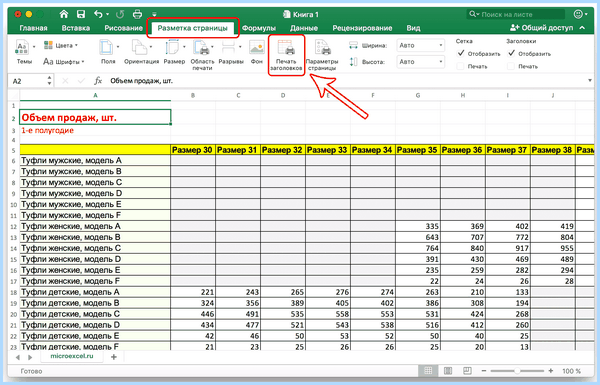This screenshot has height=385, width=600.
Task: Go to next sheet arrow
Action: (x=30, y=357)
